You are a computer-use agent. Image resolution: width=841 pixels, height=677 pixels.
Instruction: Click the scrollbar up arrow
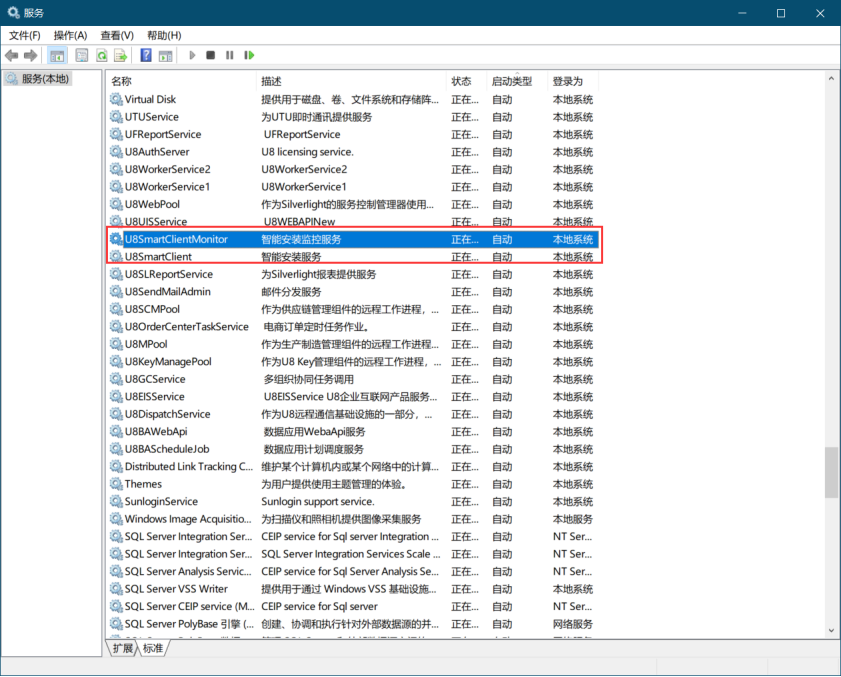pos(831,78)
